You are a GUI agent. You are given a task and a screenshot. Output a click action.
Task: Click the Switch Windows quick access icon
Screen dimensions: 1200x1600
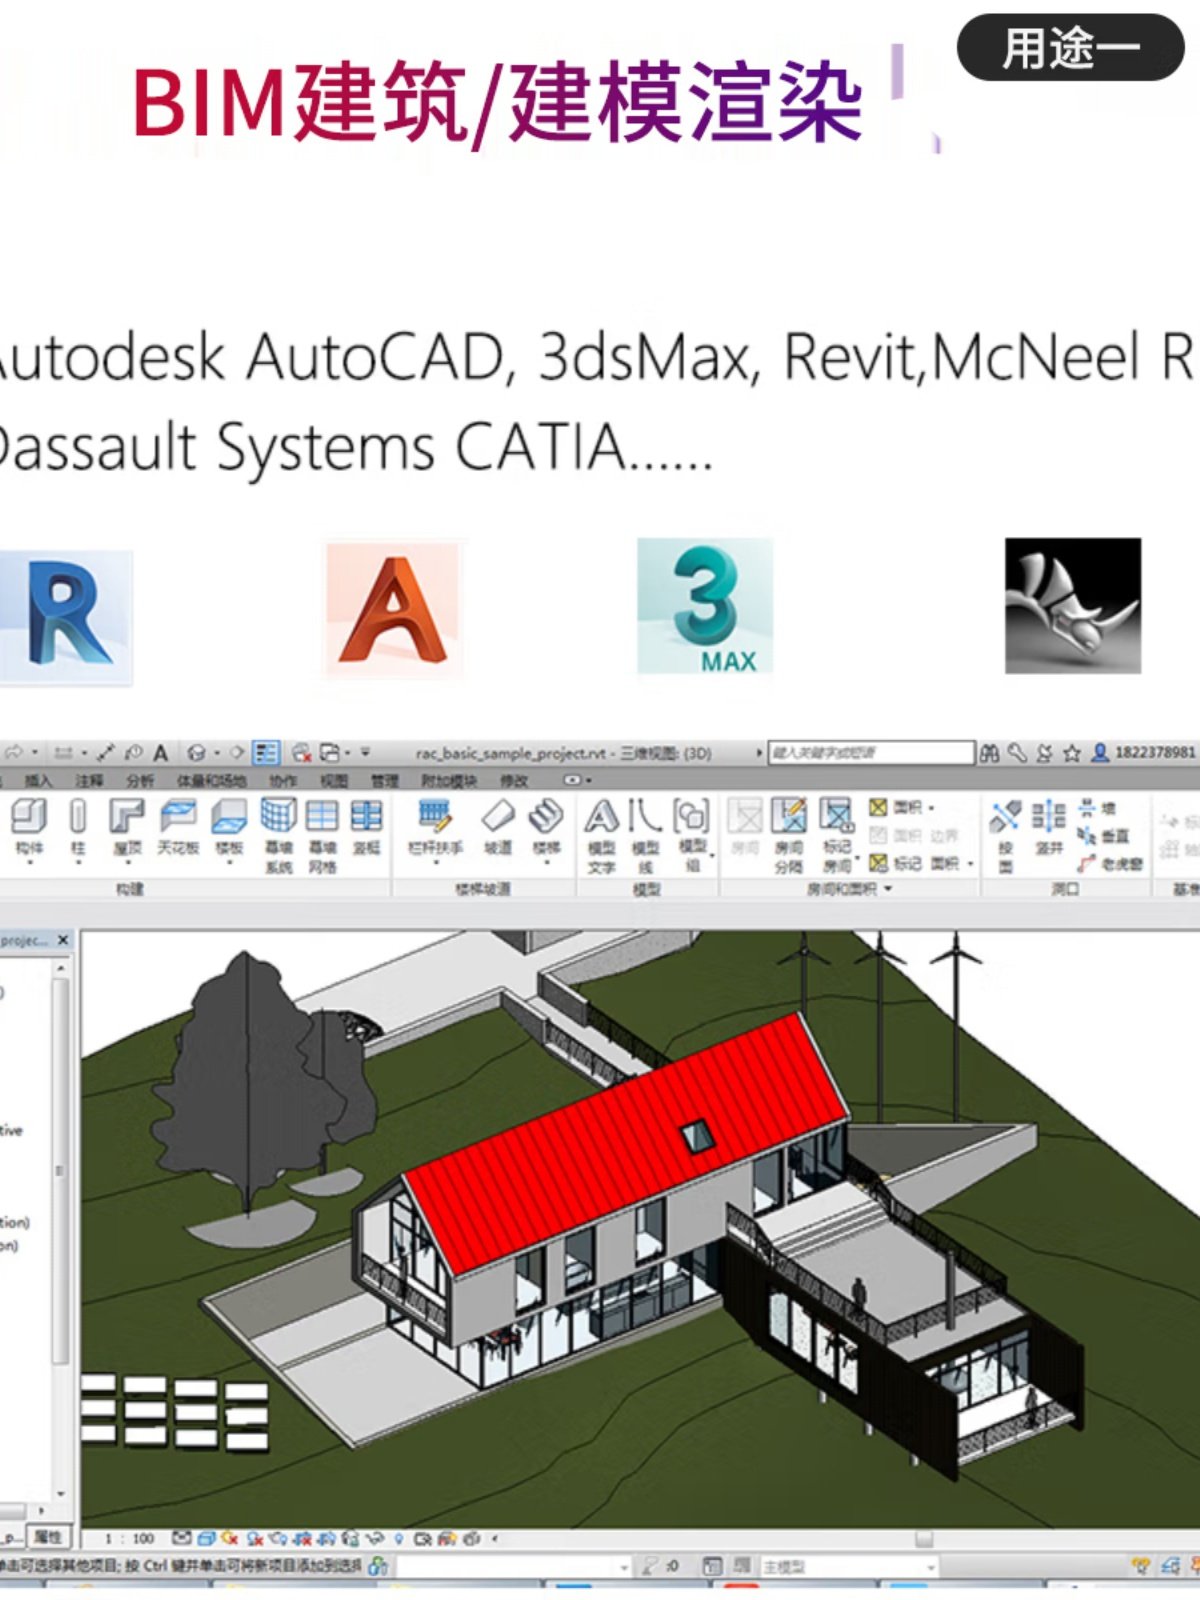point(329,752)
